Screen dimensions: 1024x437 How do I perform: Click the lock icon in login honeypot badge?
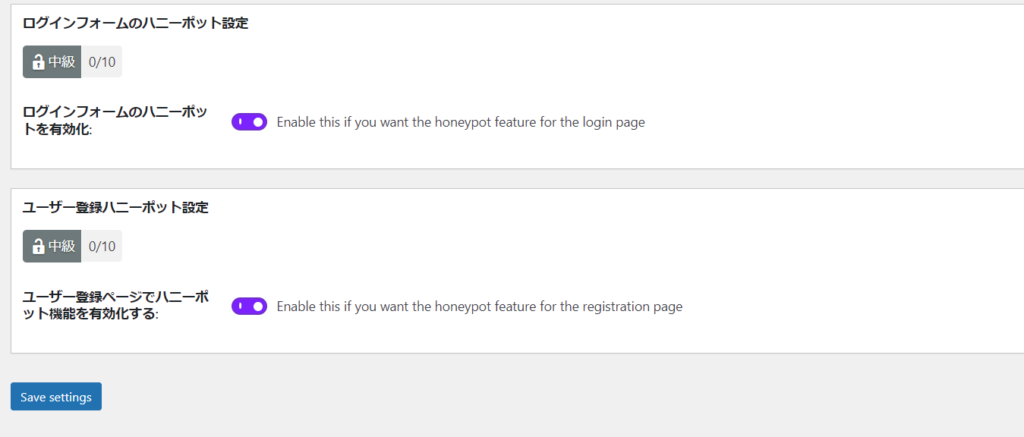[38, 62]
